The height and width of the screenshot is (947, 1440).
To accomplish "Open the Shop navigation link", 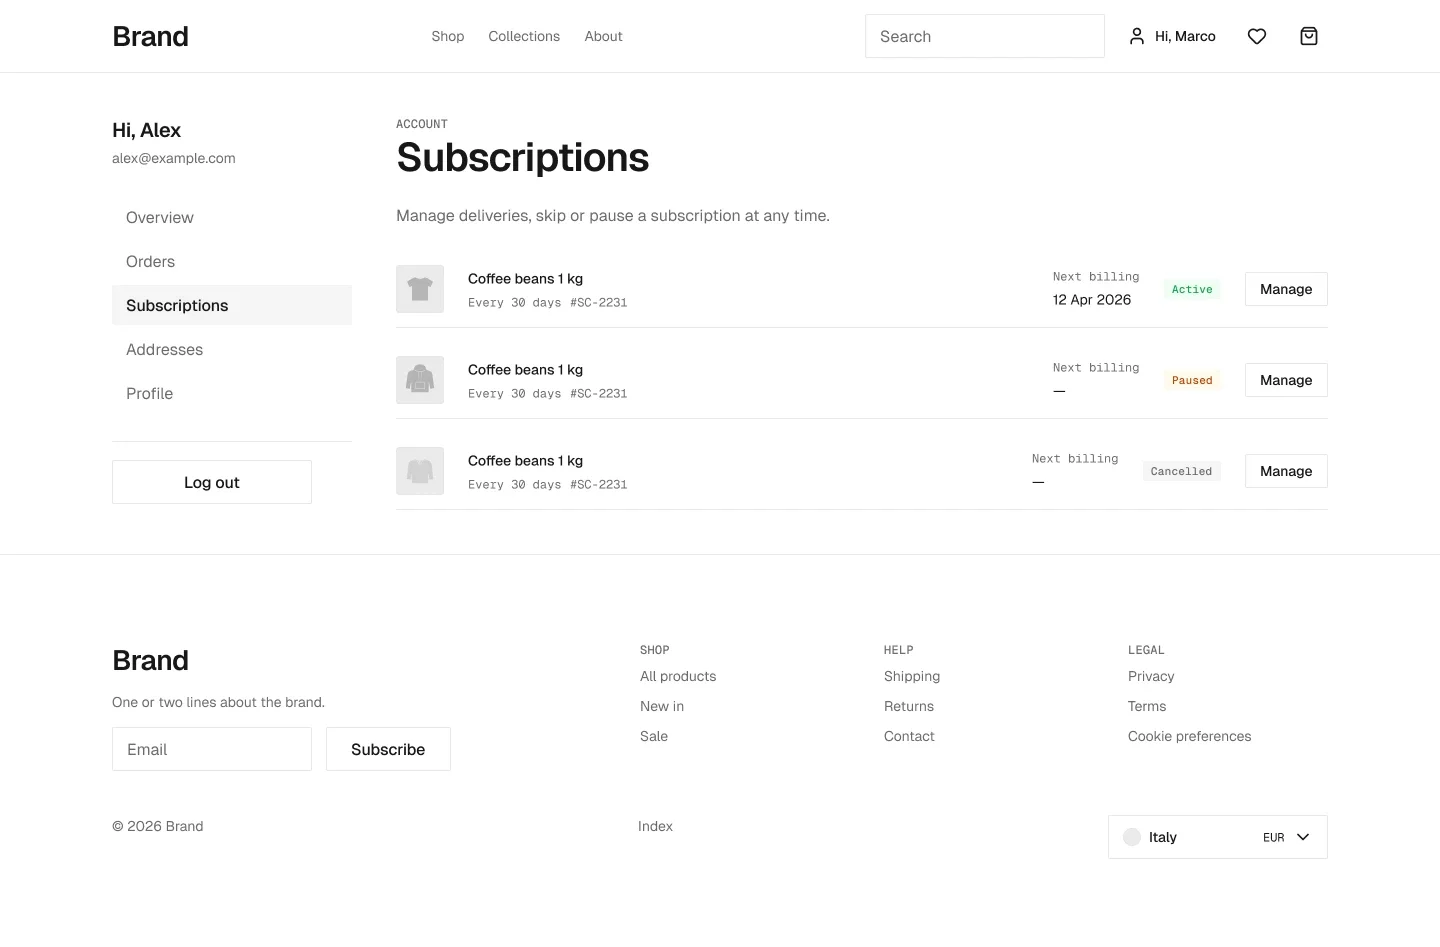I will 448,36.
